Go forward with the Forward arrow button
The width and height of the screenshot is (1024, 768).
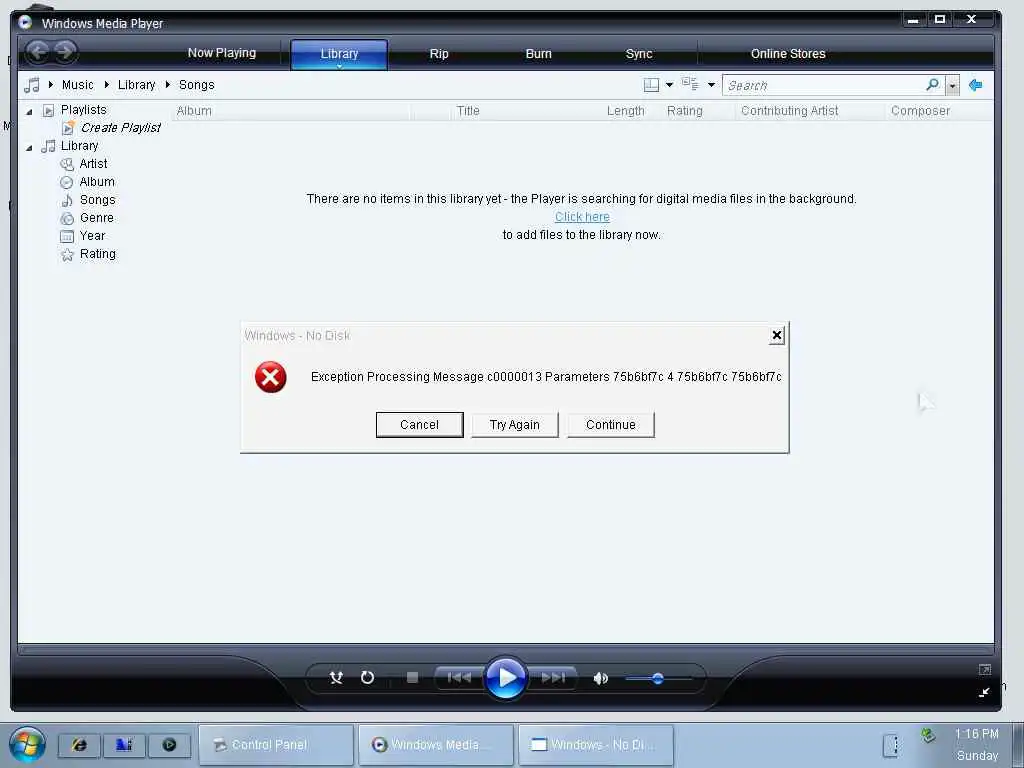click(65, 52)
